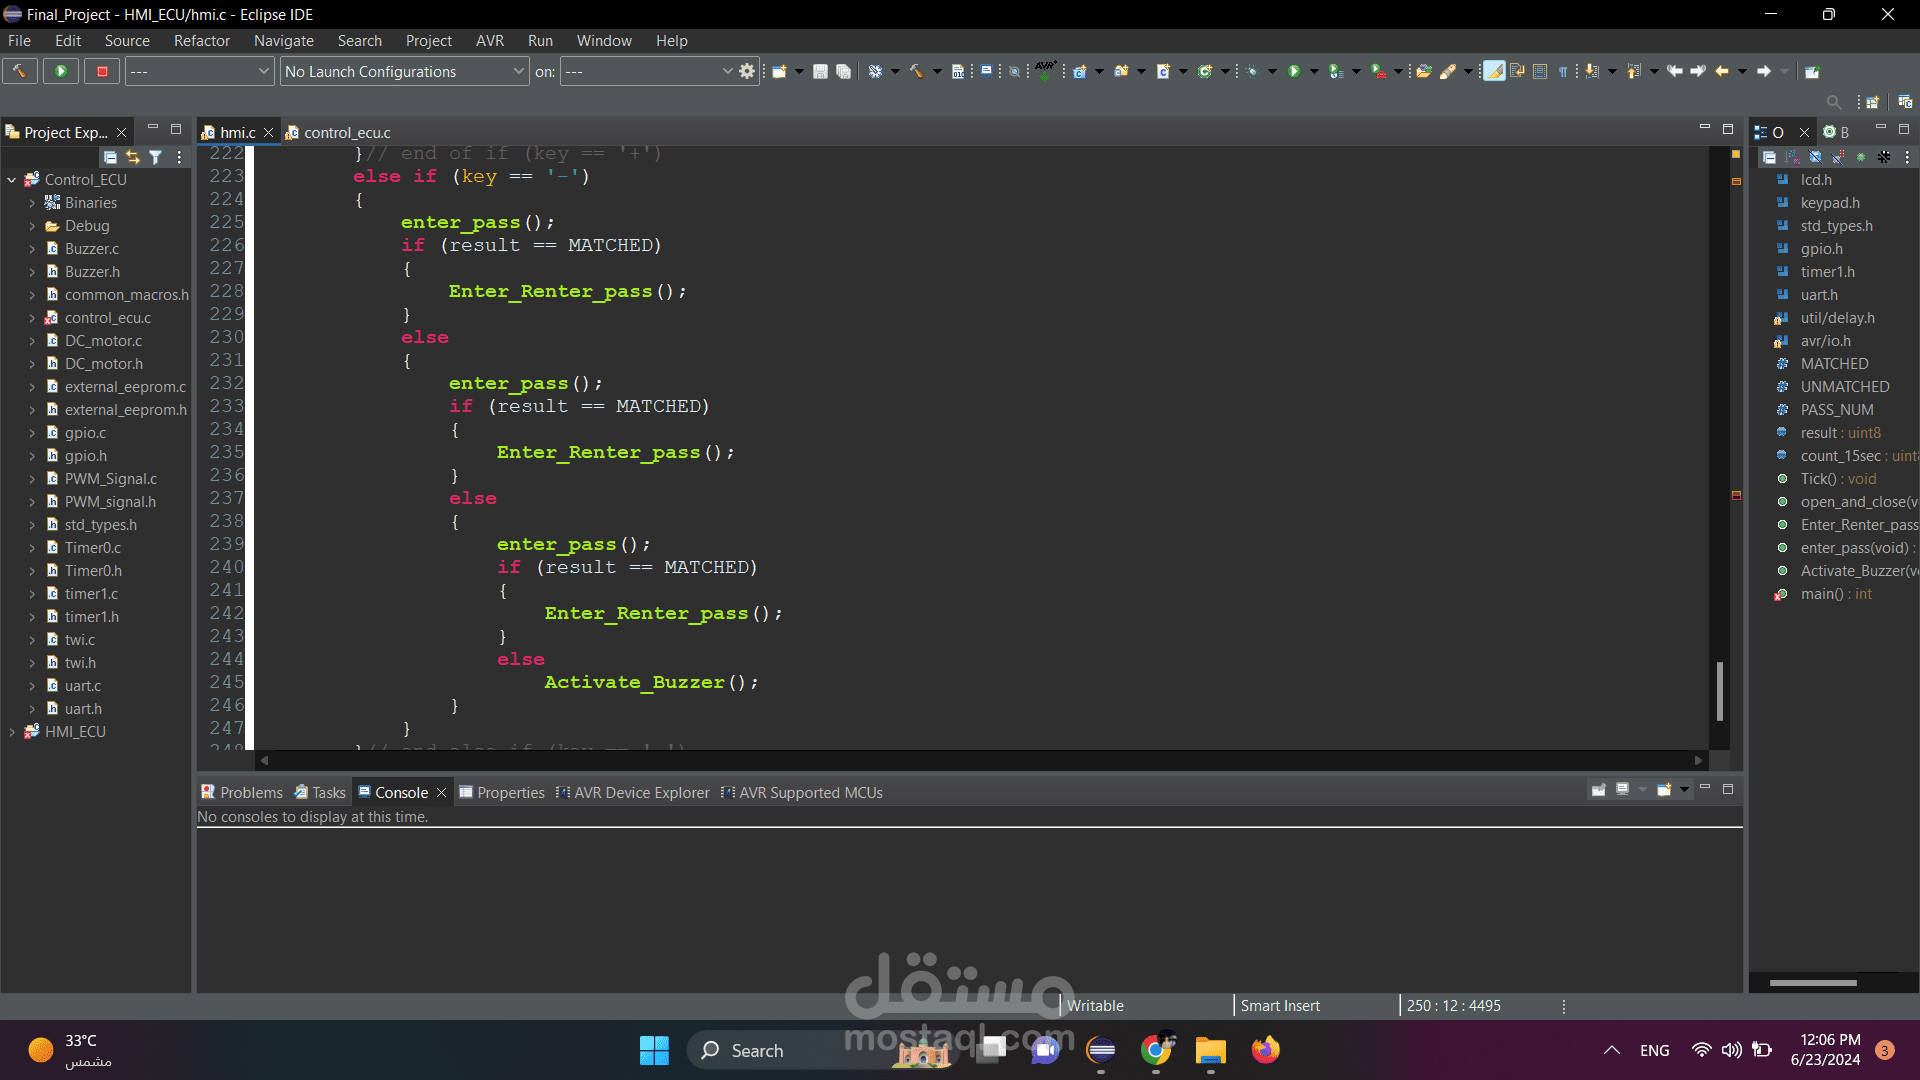Expand the Debug folder in Control_ECU
Image resolution: width=1920 pixels, height=1080 pixels.
pyautogui.click(x=32, y=226)
